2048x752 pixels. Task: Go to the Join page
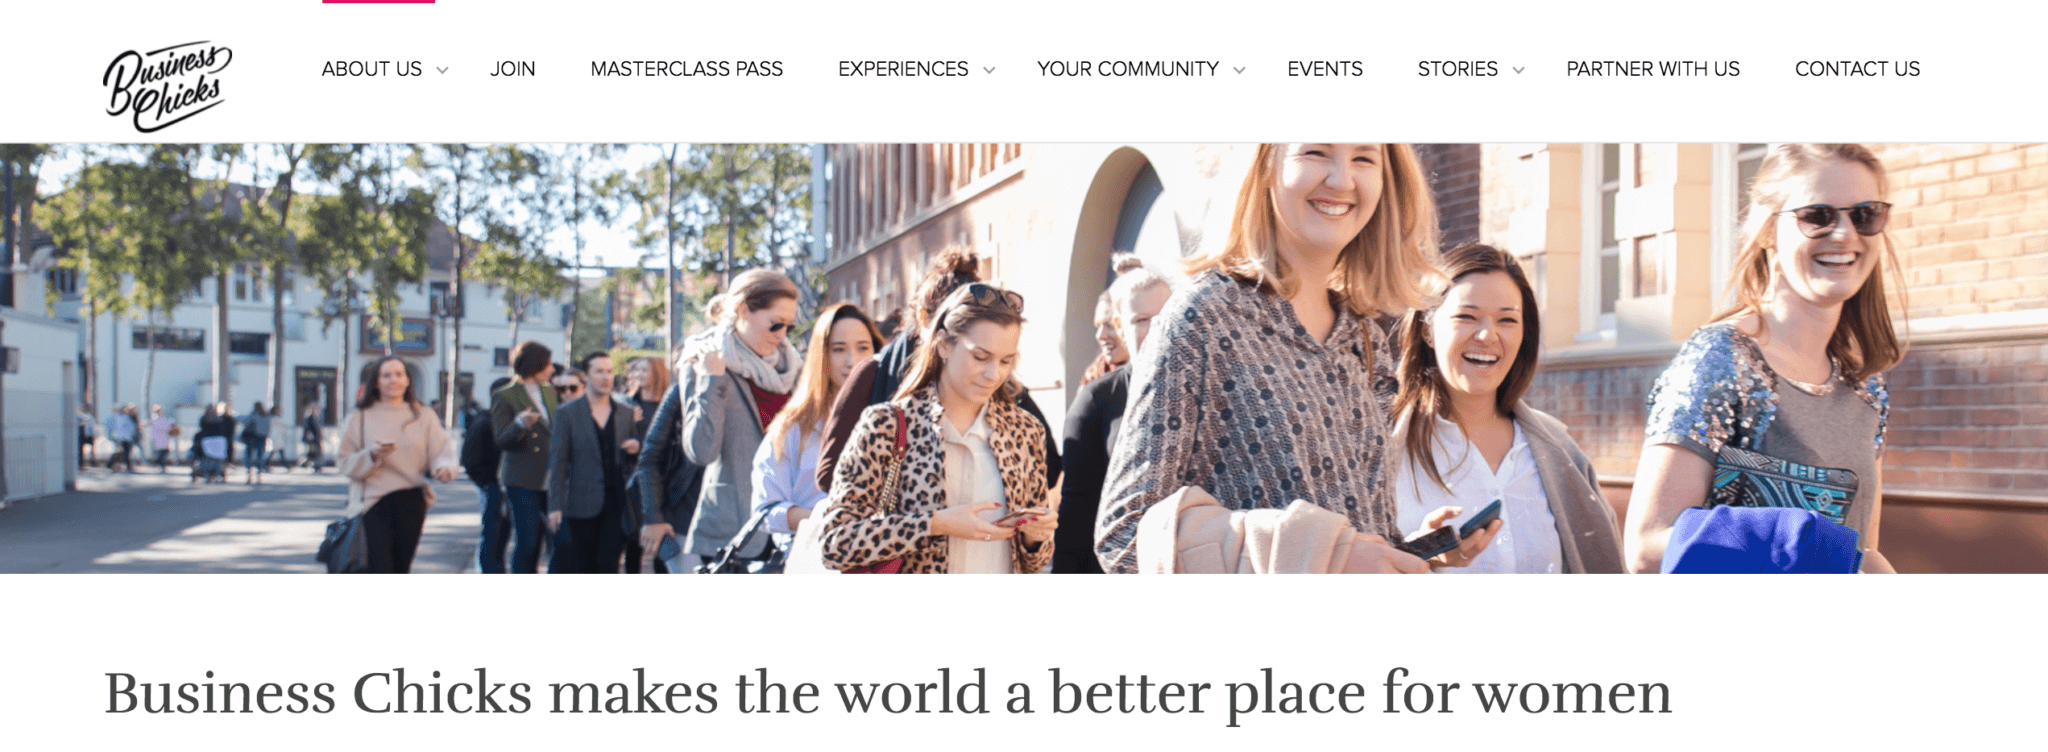(x=513, y=69)
